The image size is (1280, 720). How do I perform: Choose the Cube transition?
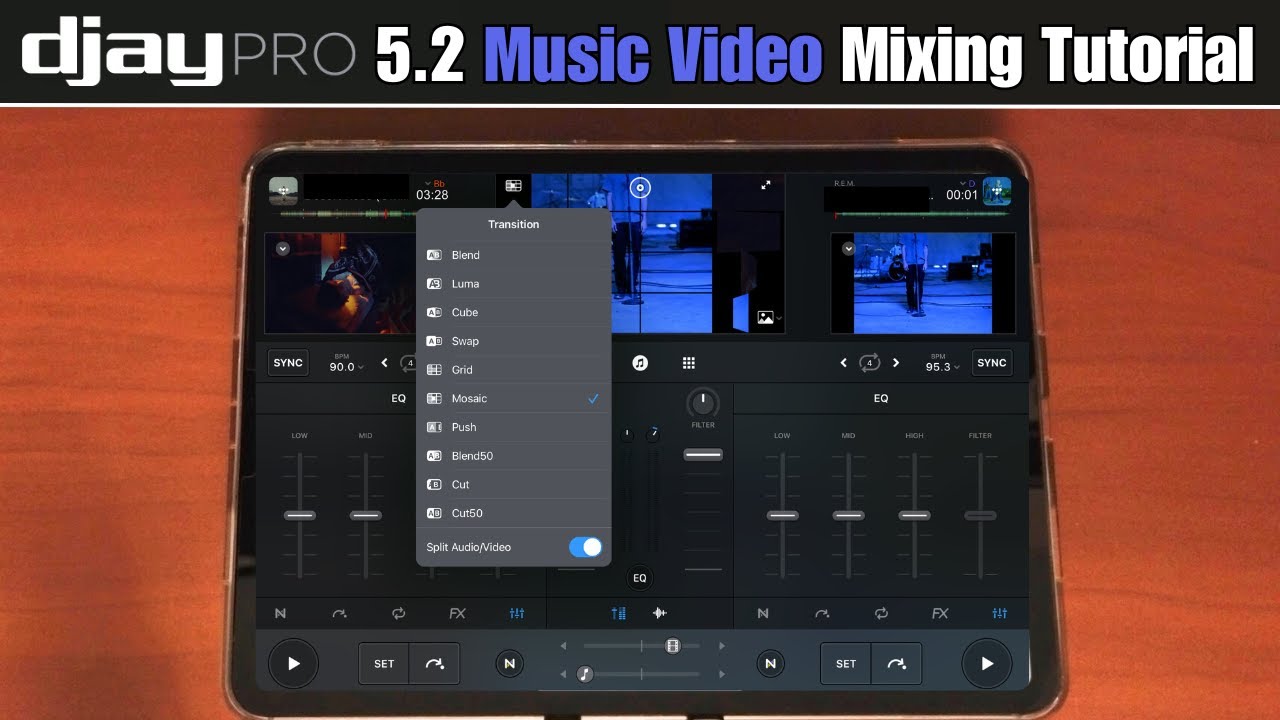(513, 312)
